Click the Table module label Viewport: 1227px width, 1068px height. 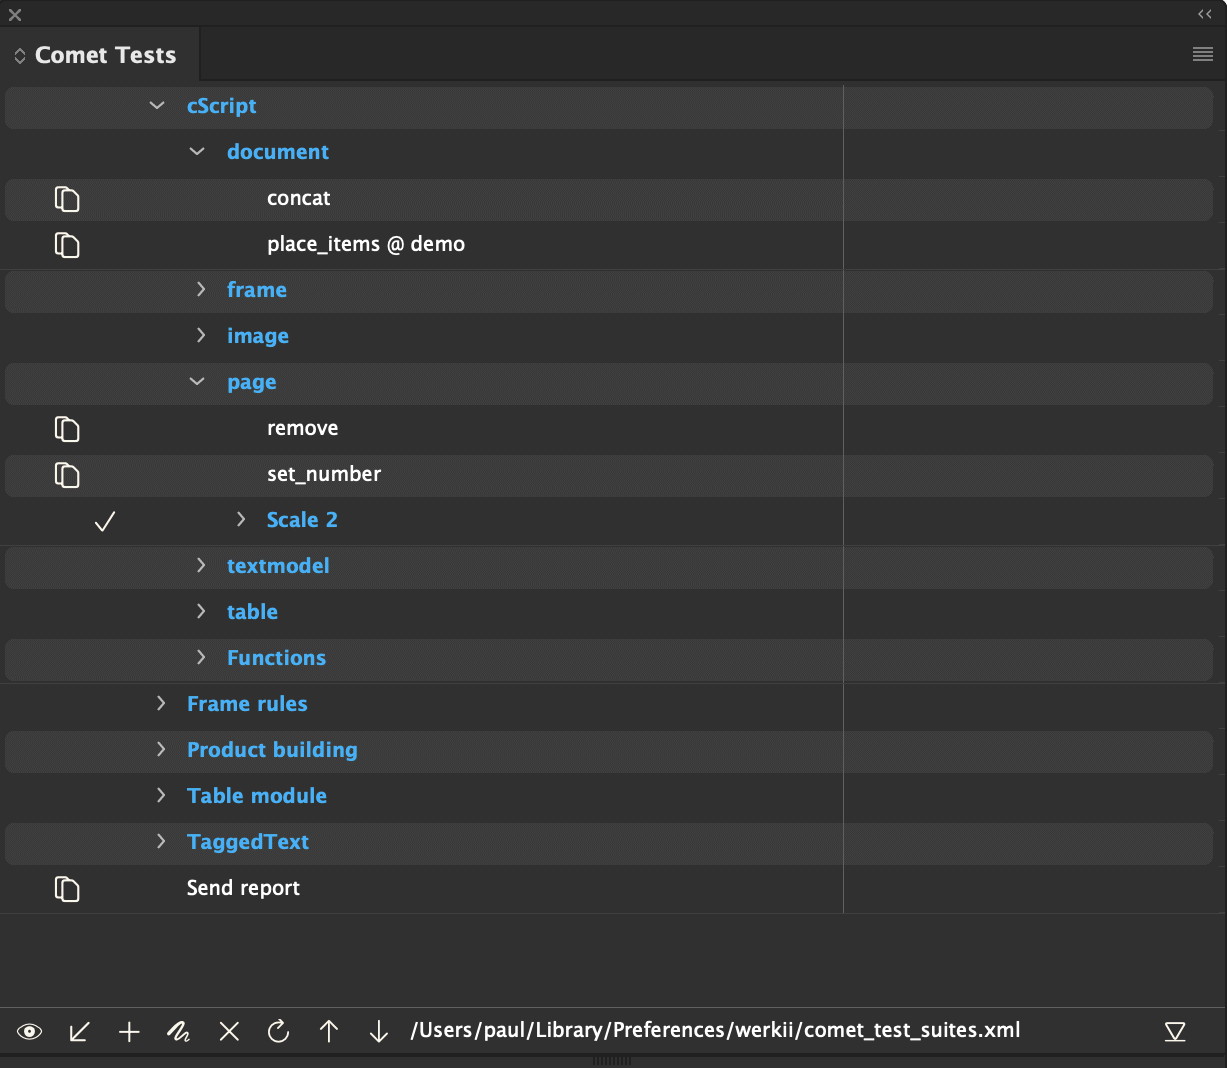[257, 796]
